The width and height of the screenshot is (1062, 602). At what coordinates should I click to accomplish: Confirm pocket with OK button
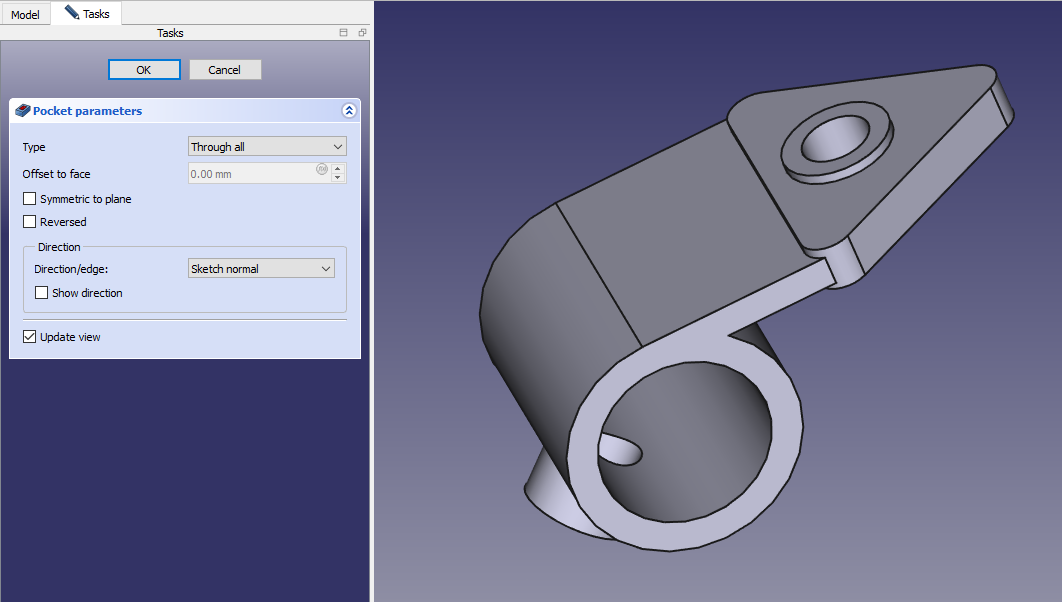click(144, 70)
